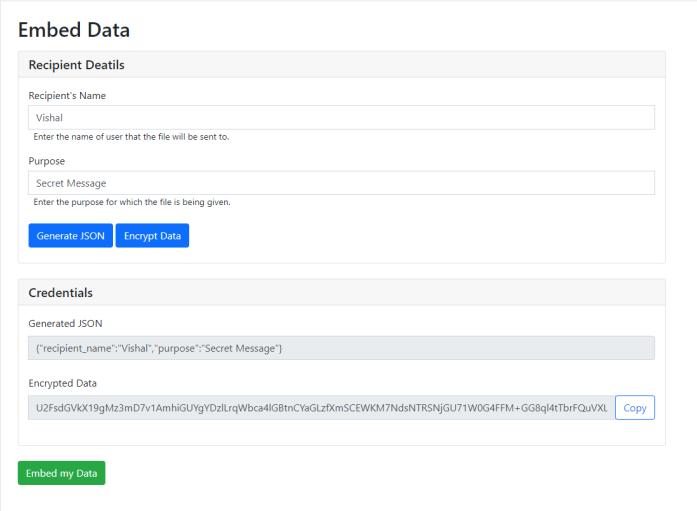
Task: Focus the Purpose text field
Action: (x=340, y=183)
